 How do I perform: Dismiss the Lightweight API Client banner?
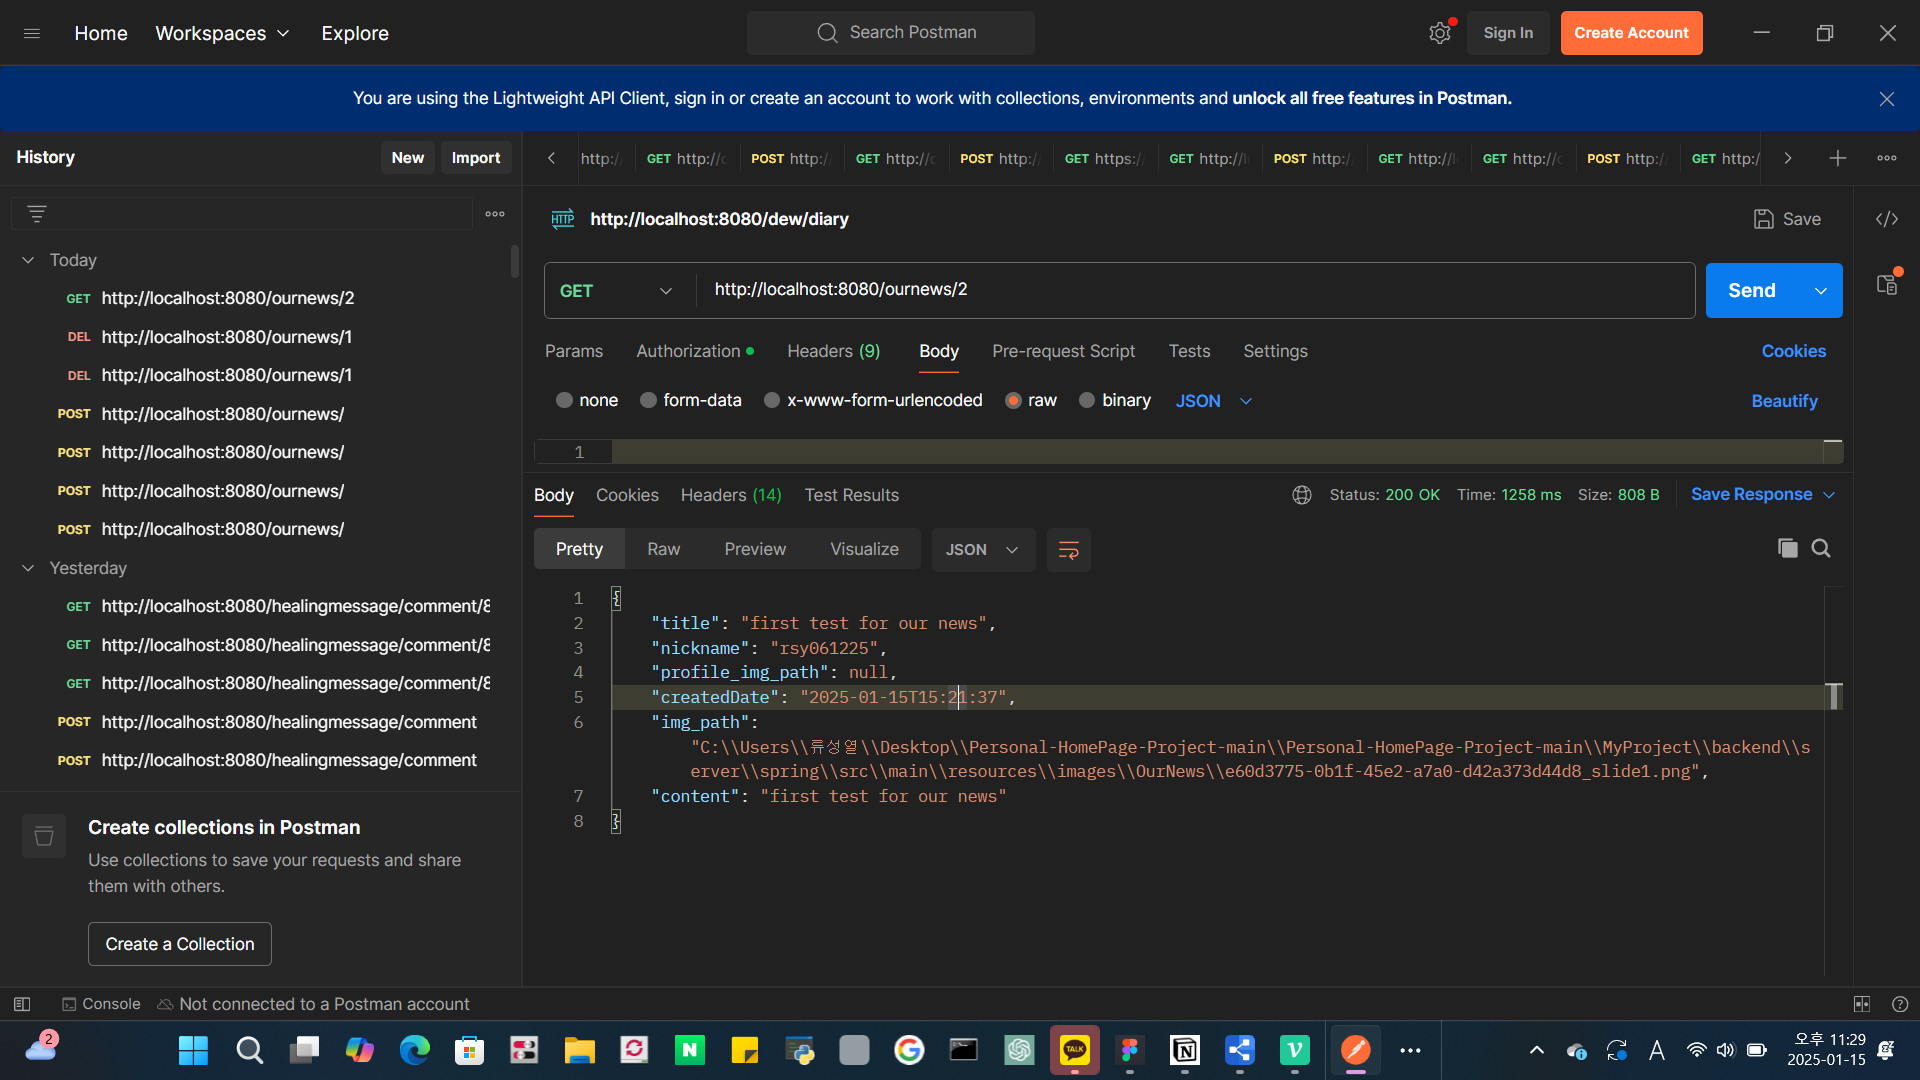pyautogui.click(x=1887, y=99)
